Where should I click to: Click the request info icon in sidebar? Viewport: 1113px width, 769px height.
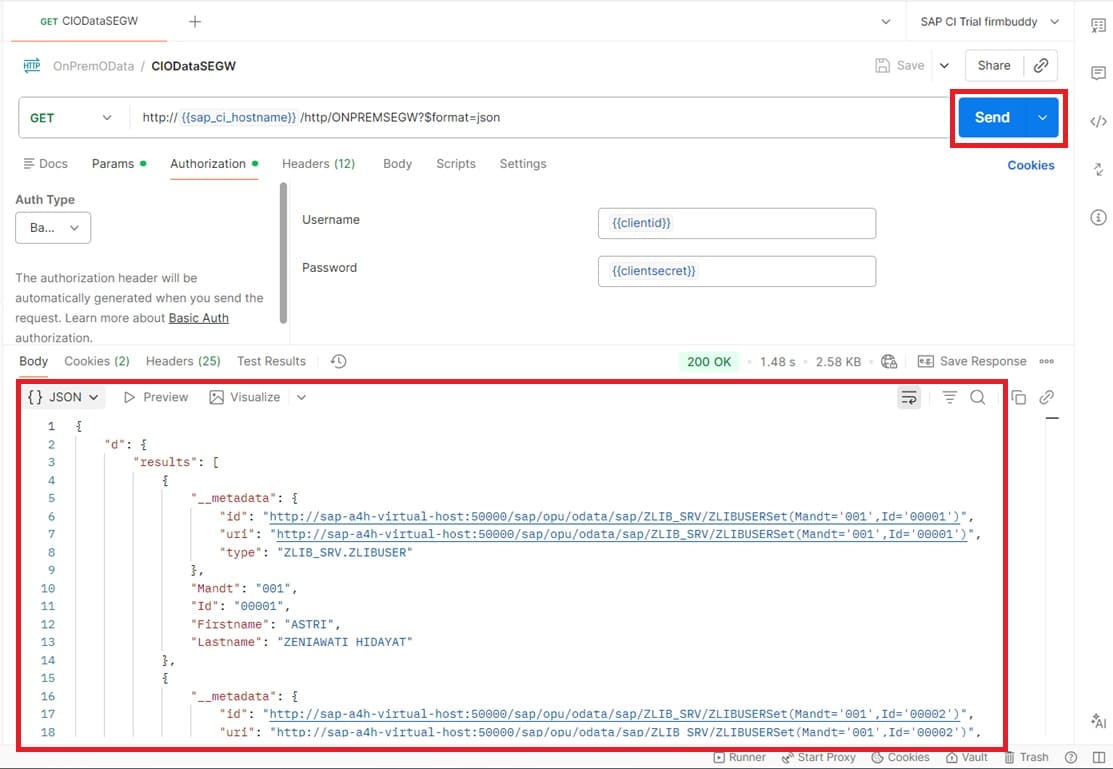[1098, 217]
